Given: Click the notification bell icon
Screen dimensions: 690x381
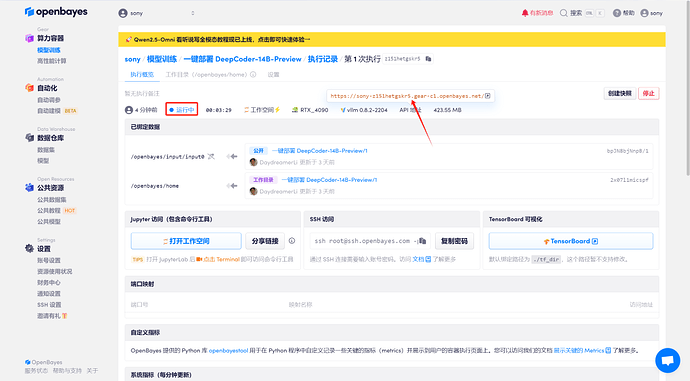Looking at the screenshot, I should click(525, 13).
